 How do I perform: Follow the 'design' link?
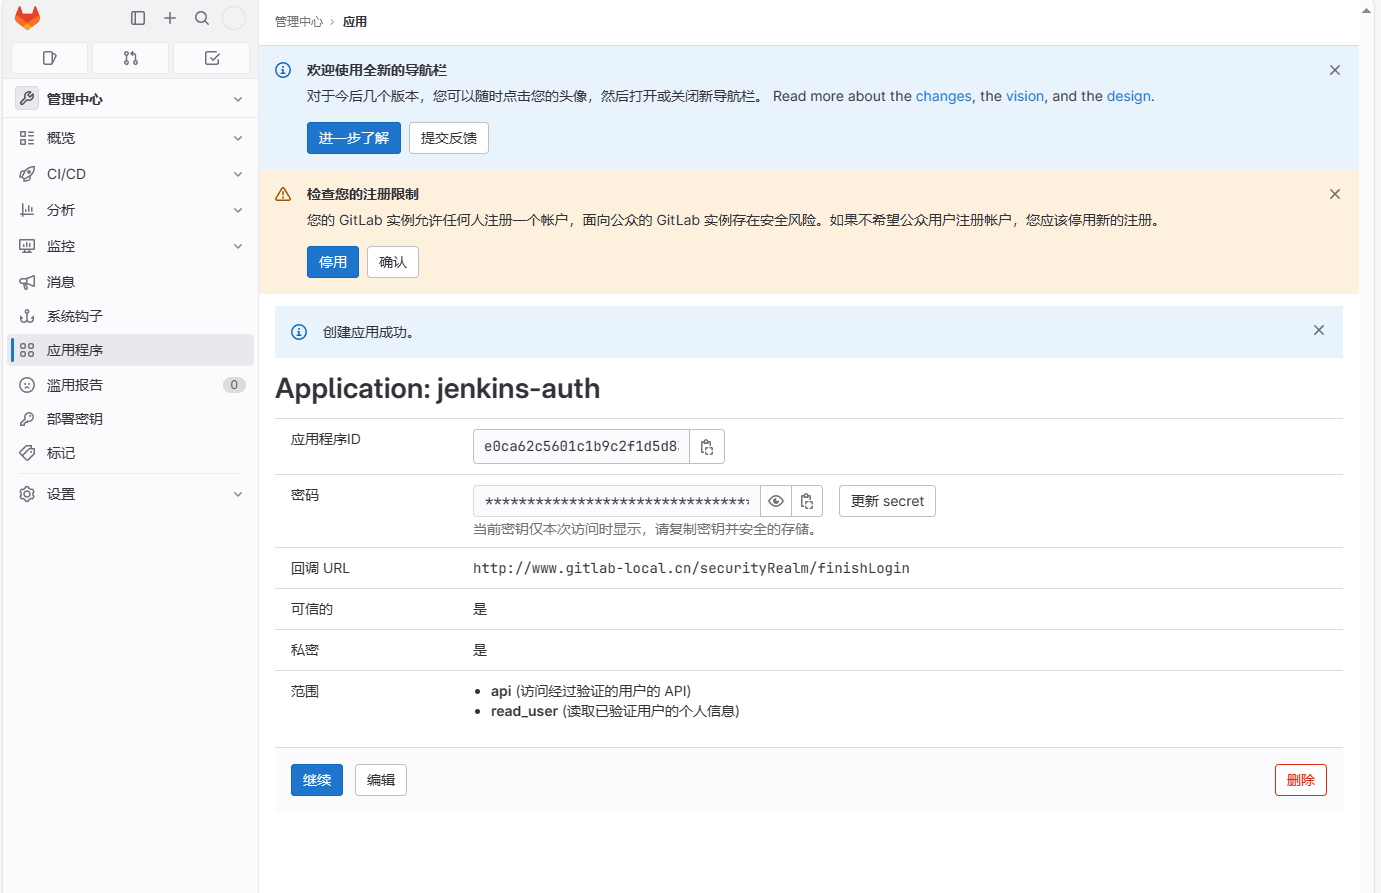pos(1129,96)
